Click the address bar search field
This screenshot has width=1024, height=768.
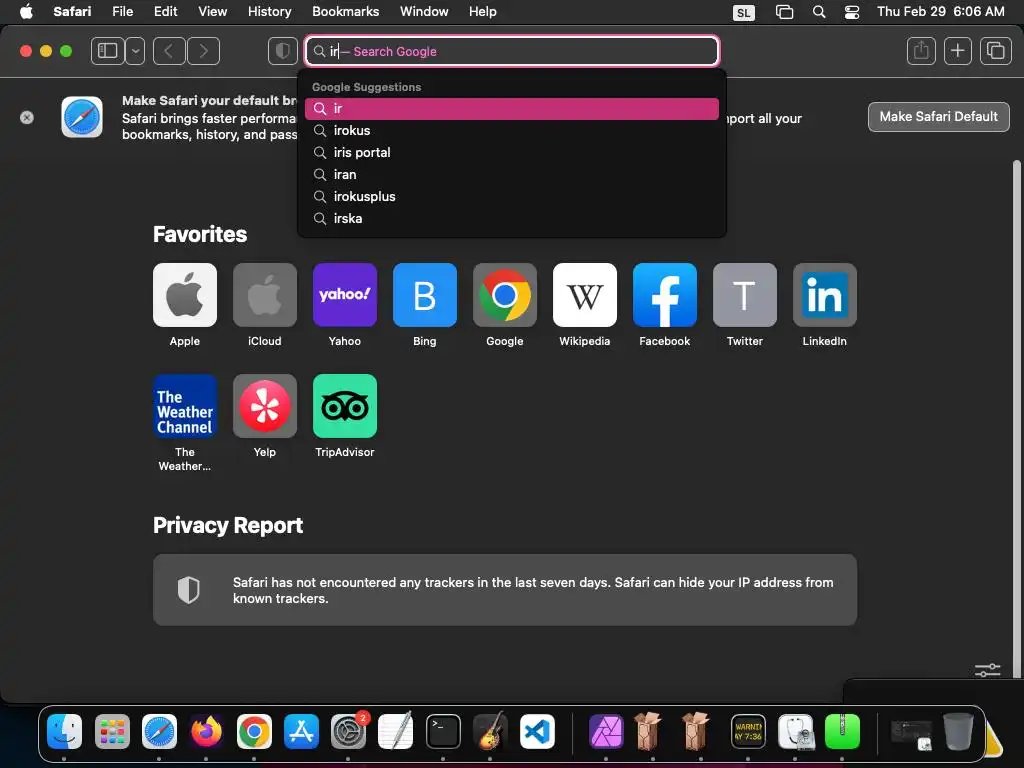pyautogui.click(x=512, y=51)
